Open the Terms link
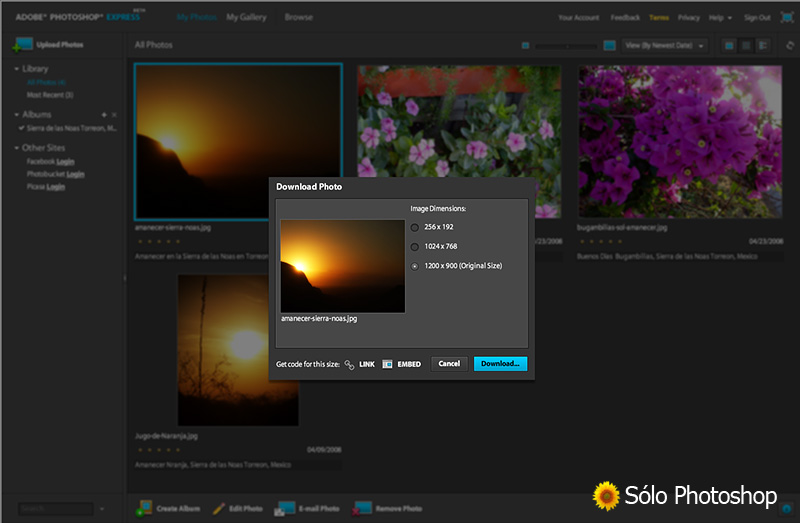 point(659,17)
